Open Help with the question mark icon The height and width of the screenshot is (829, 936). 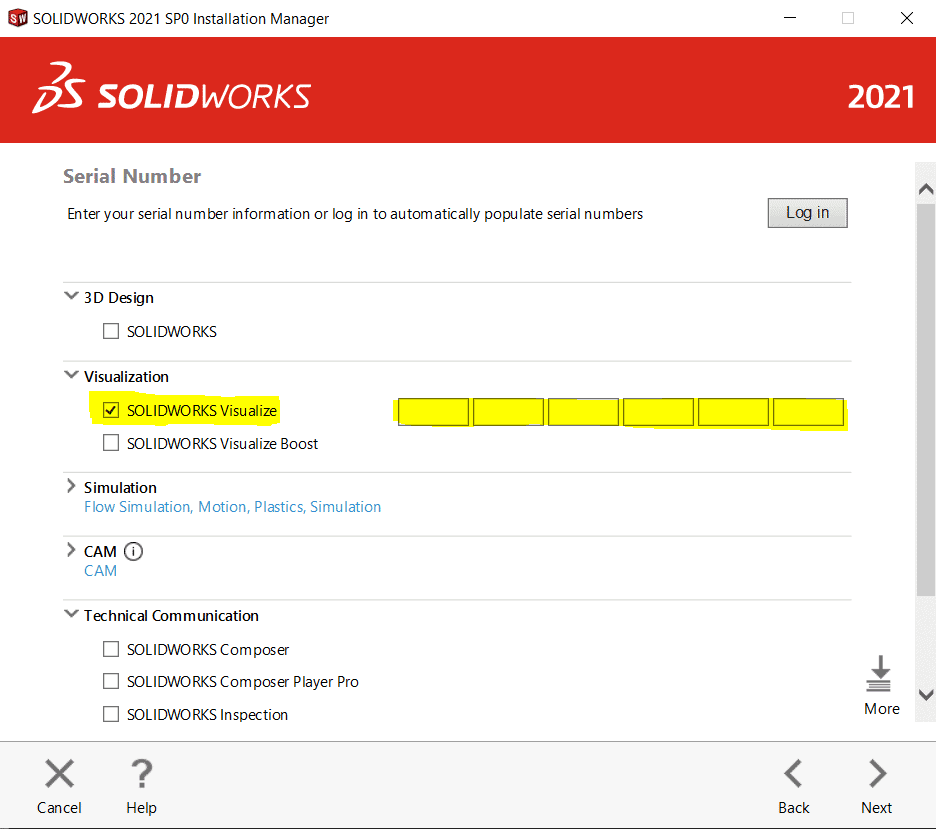click(x=141, y=773)
